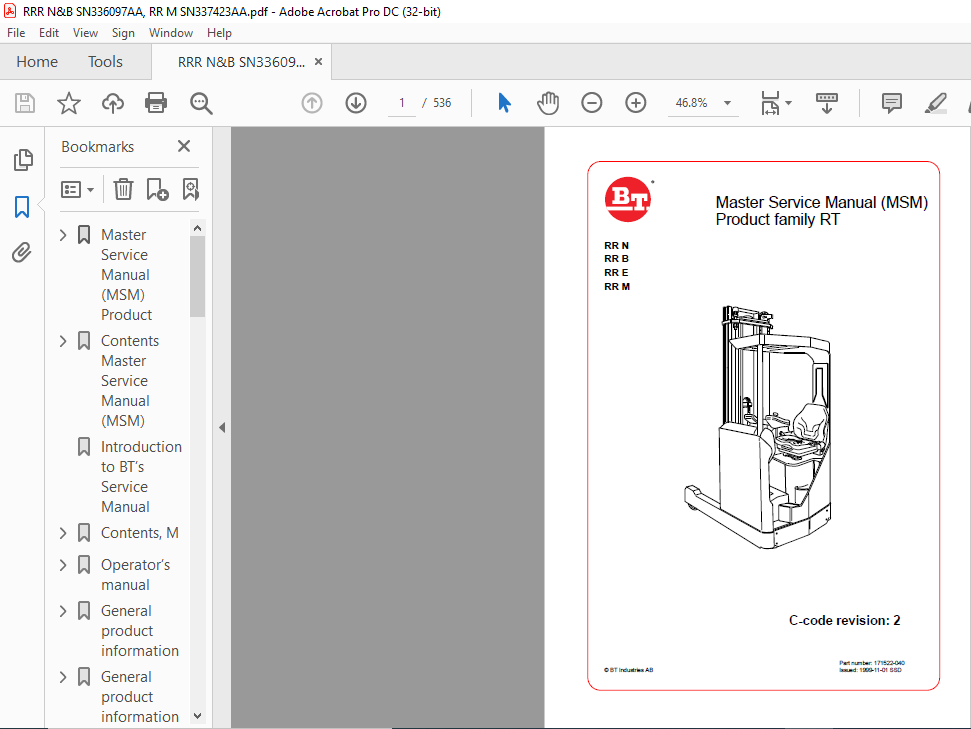971x729 pixels.
Task: Select the RRR N&B SN33609 document tab
Action: [x=242, y=62]
